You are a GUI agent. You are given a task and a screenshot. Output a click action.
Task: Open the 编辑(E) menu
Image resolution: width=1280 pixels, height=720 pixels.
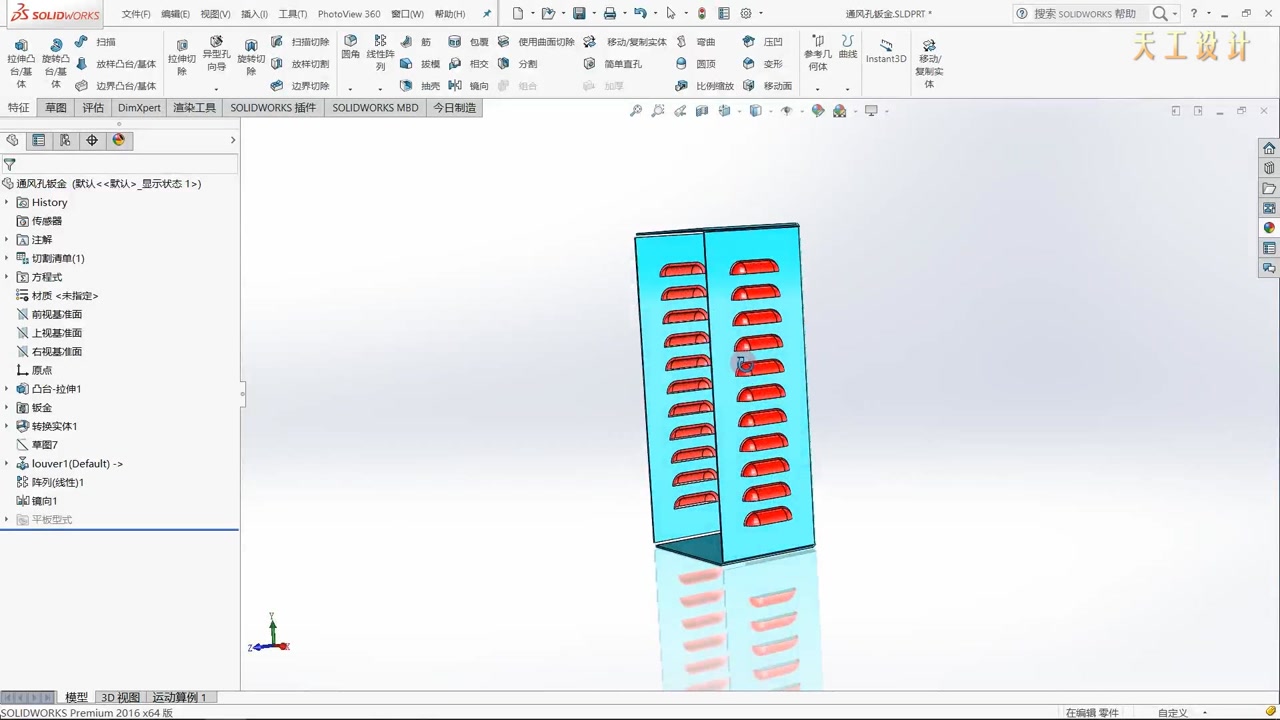pyautogui.click(x=175, y=14)
